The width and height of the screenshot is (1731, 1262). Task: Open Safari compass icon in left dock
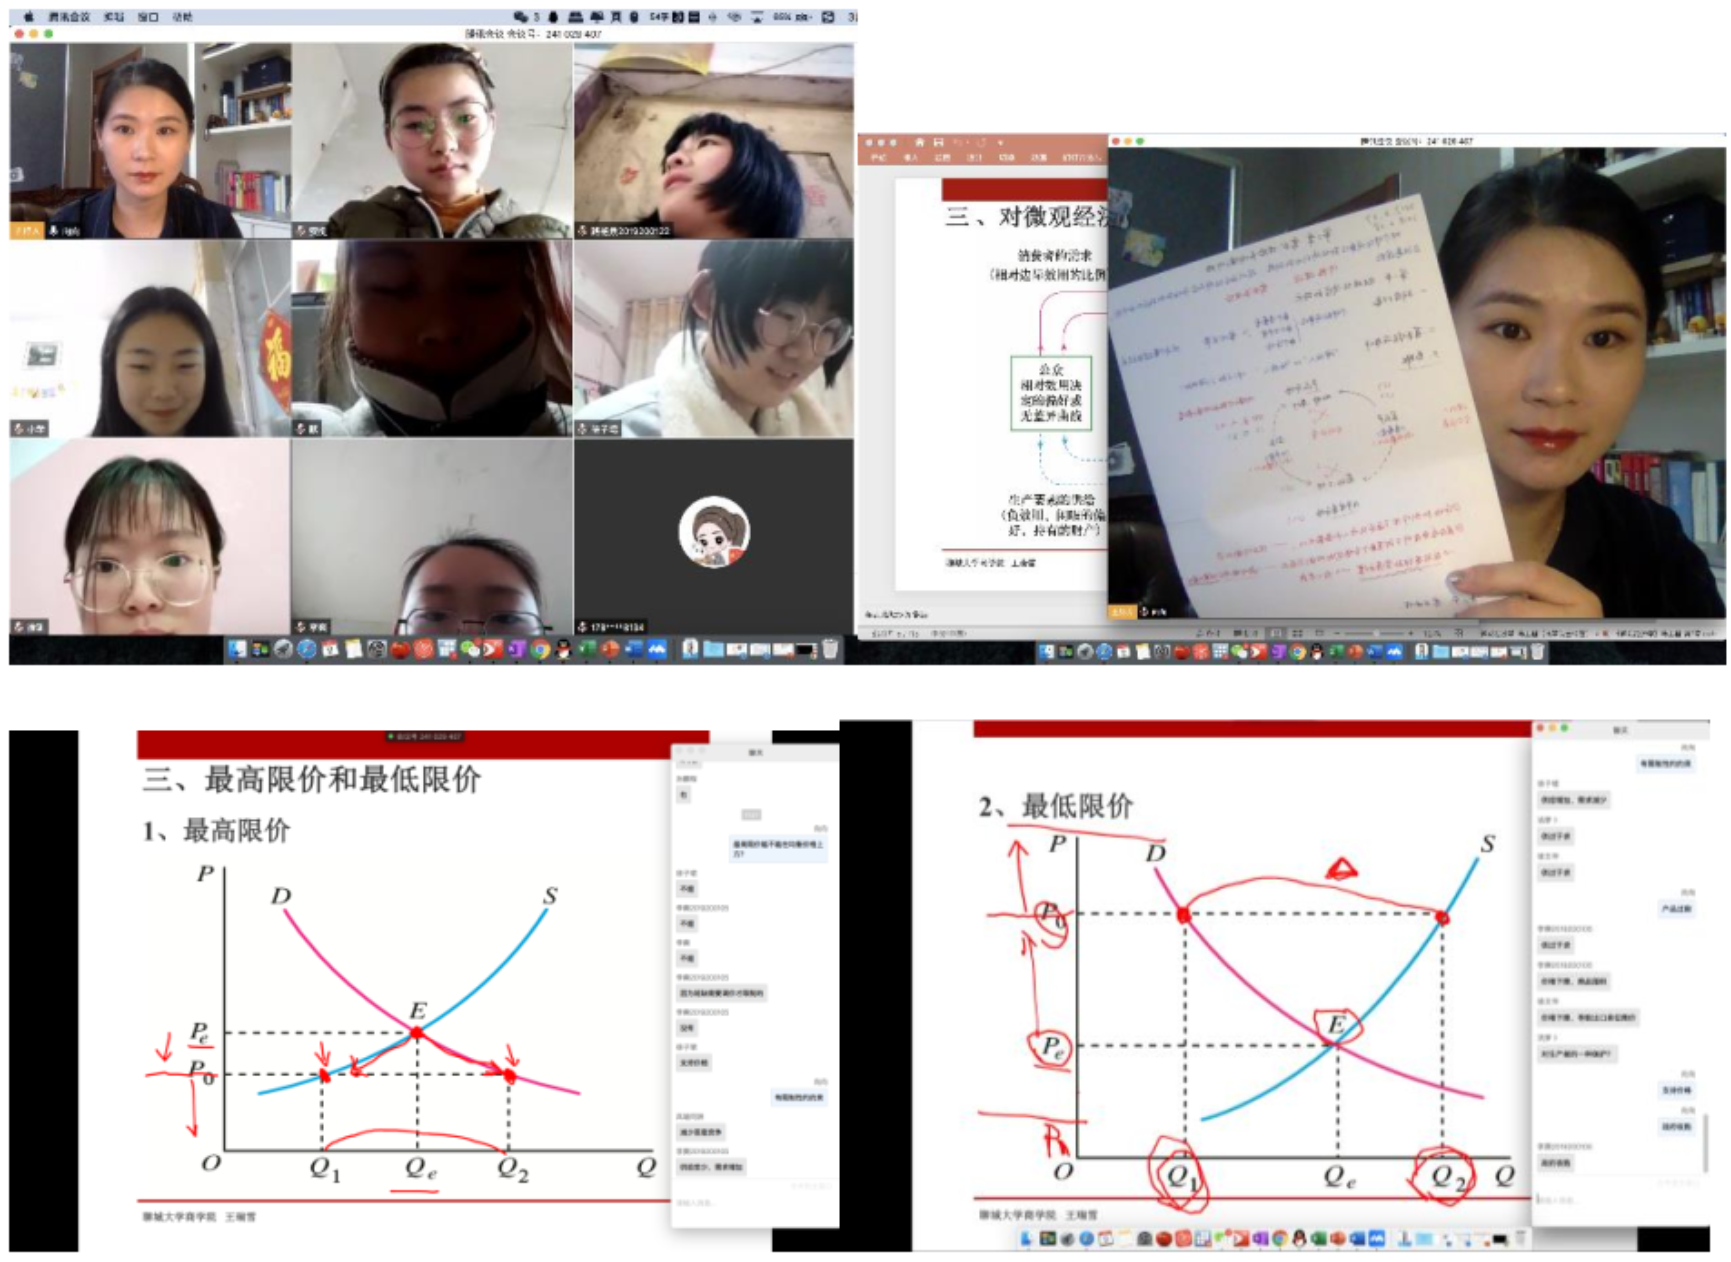click(307, 650)
